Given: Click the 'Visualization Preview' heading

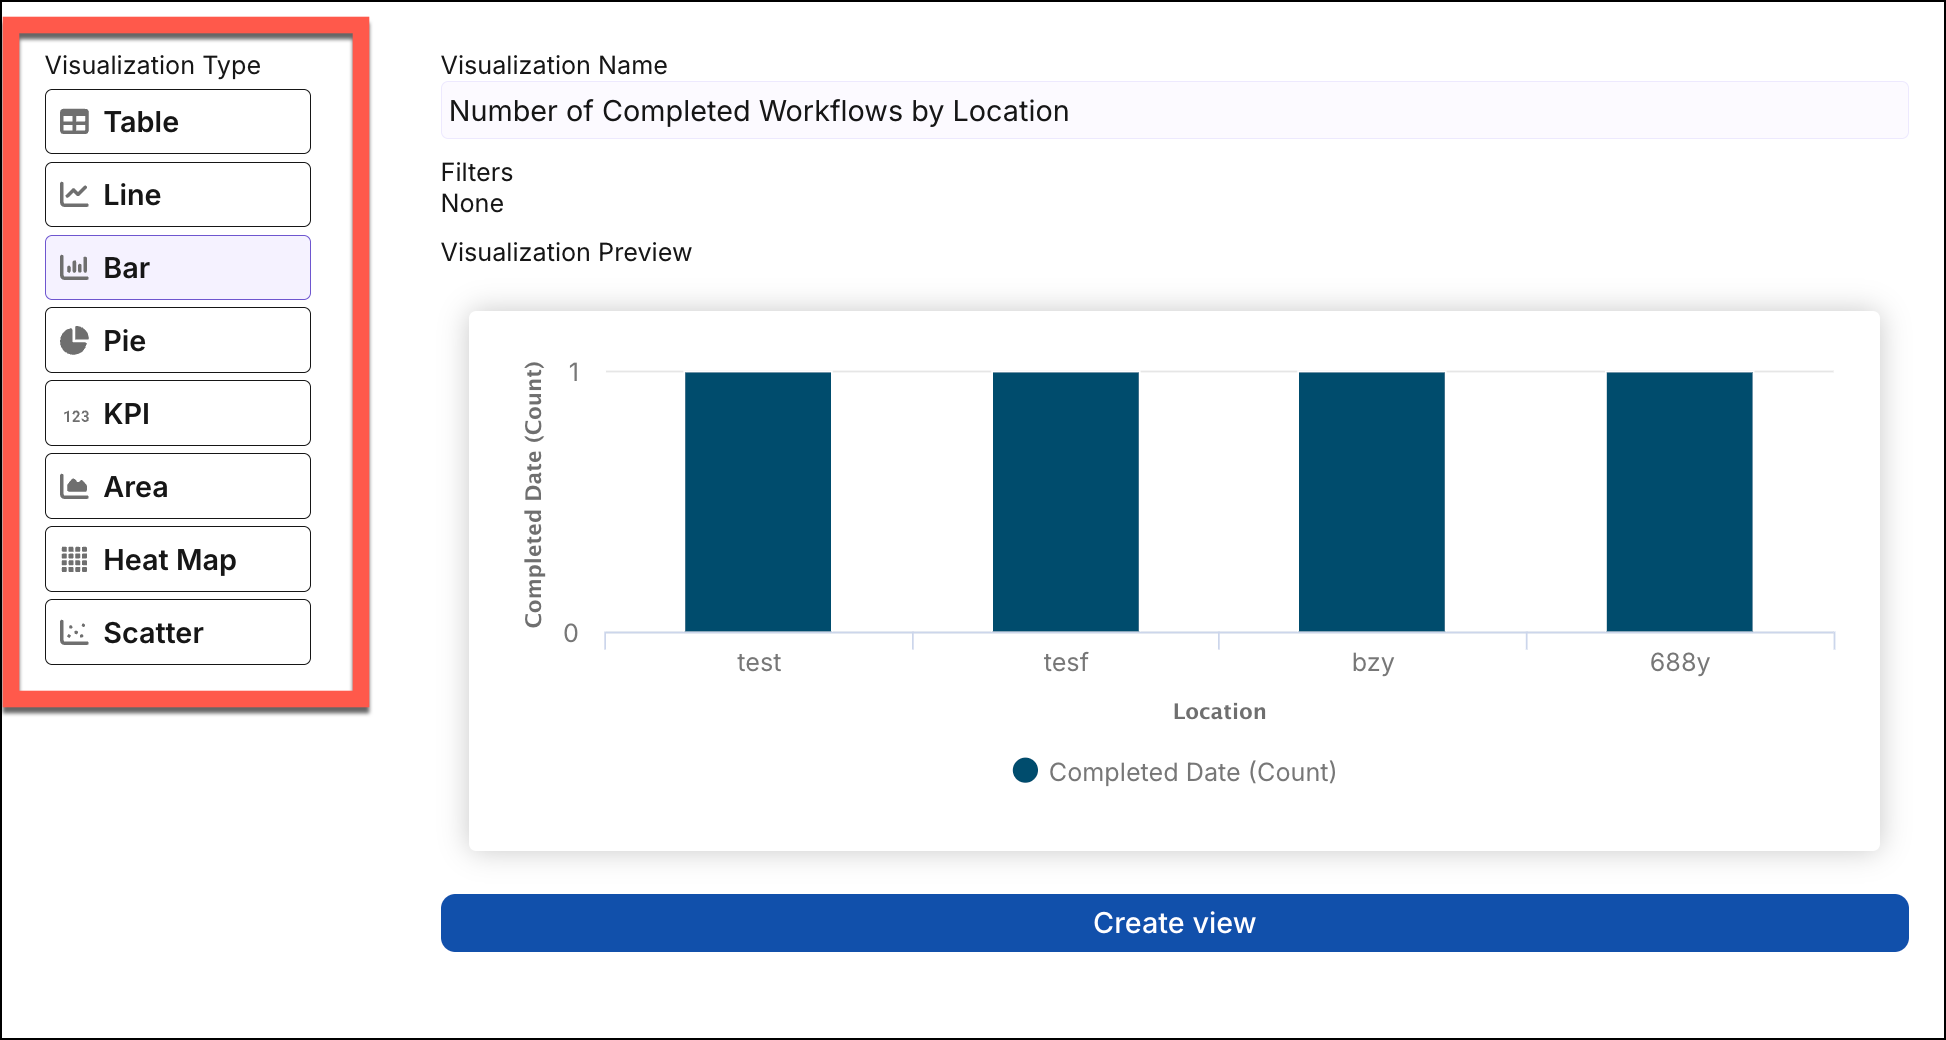Looking at the screenshot, I should [x=566, y=252].
